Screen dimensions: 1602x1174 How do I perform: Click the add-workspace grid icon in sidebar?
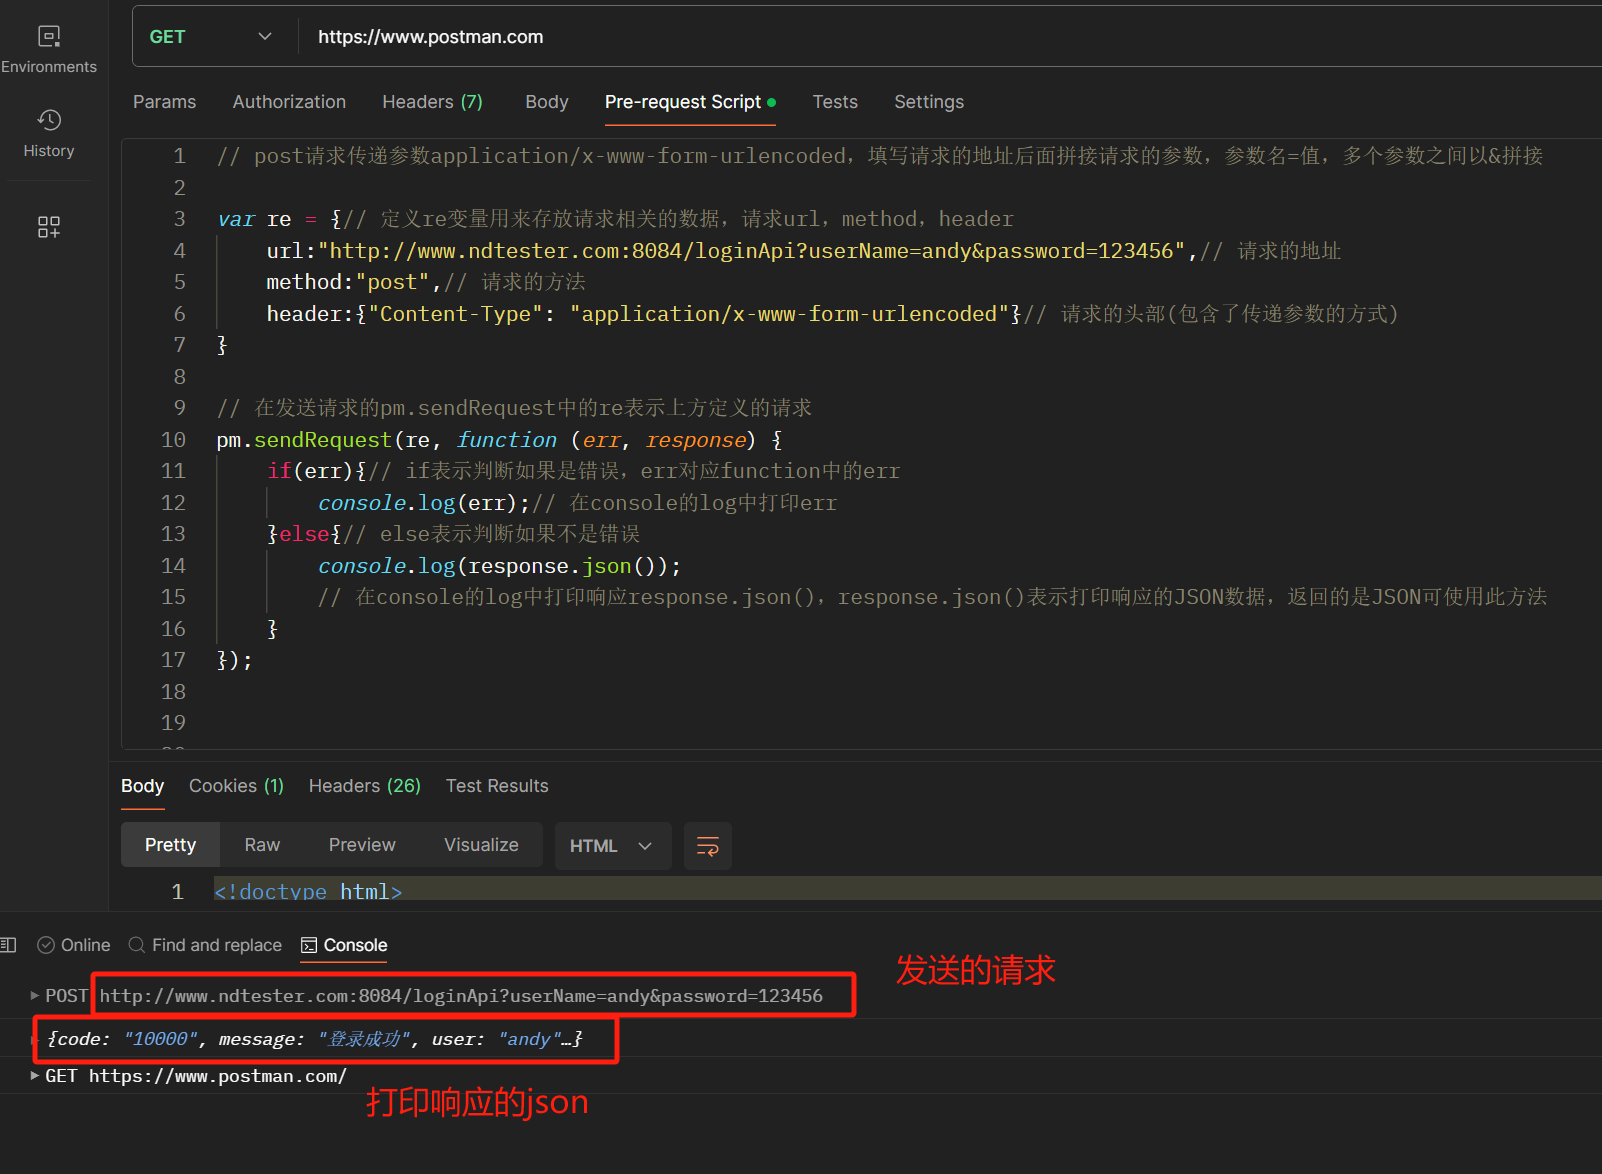pyautogui.click(x=49, y=227)
